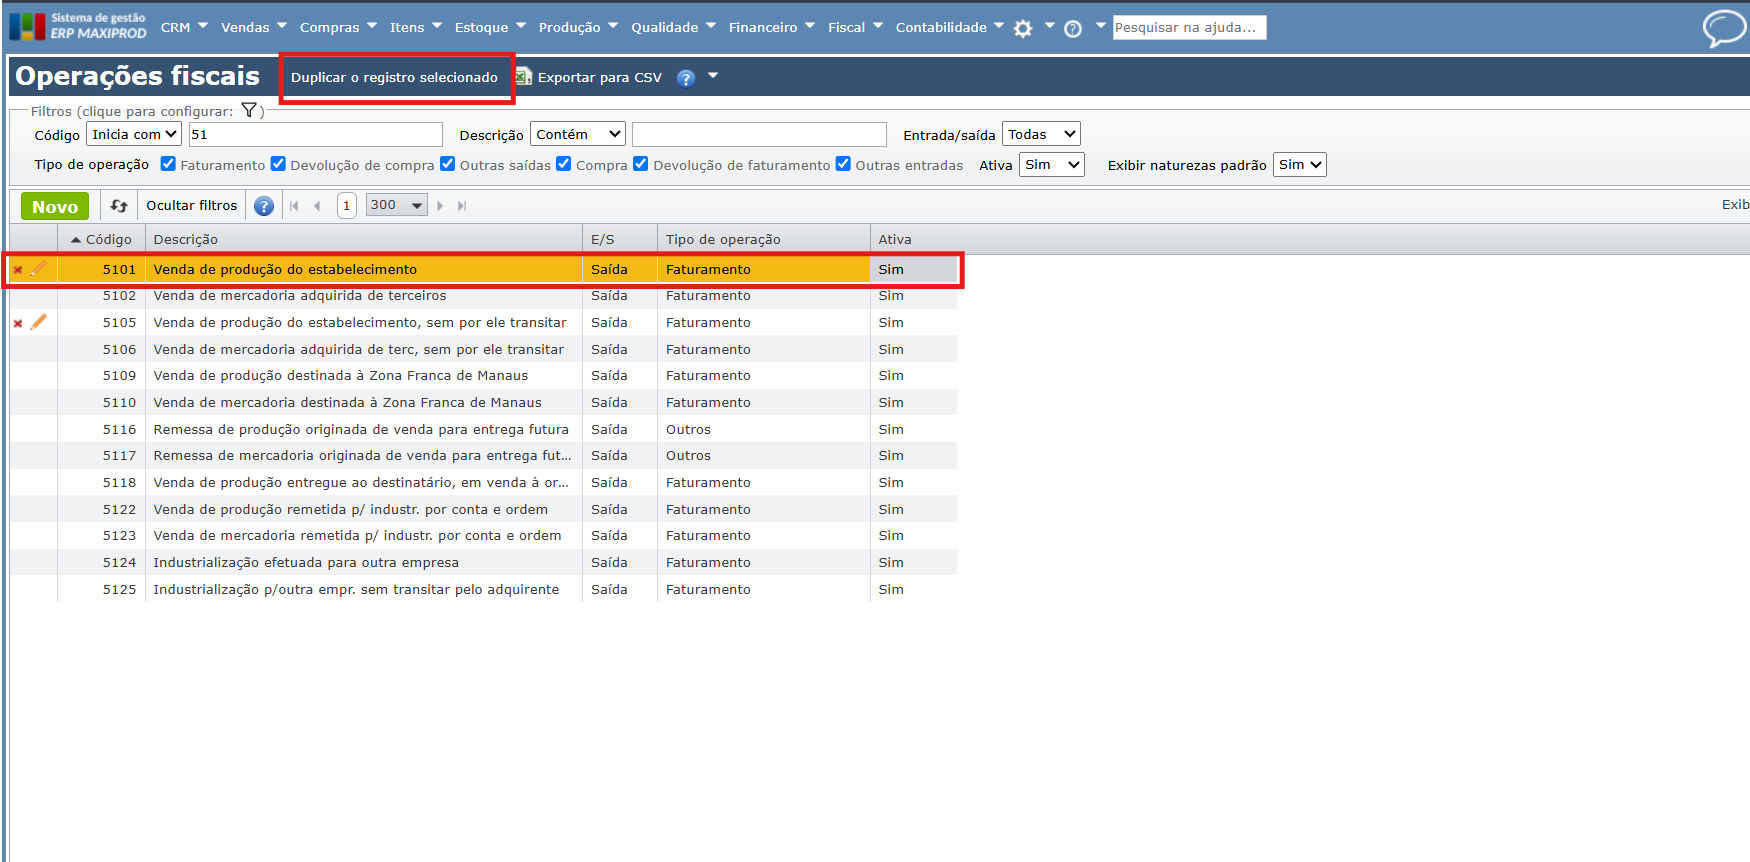Click code 5116 in the table
Screen dimensions: 1750x862
tap(119, 429)
